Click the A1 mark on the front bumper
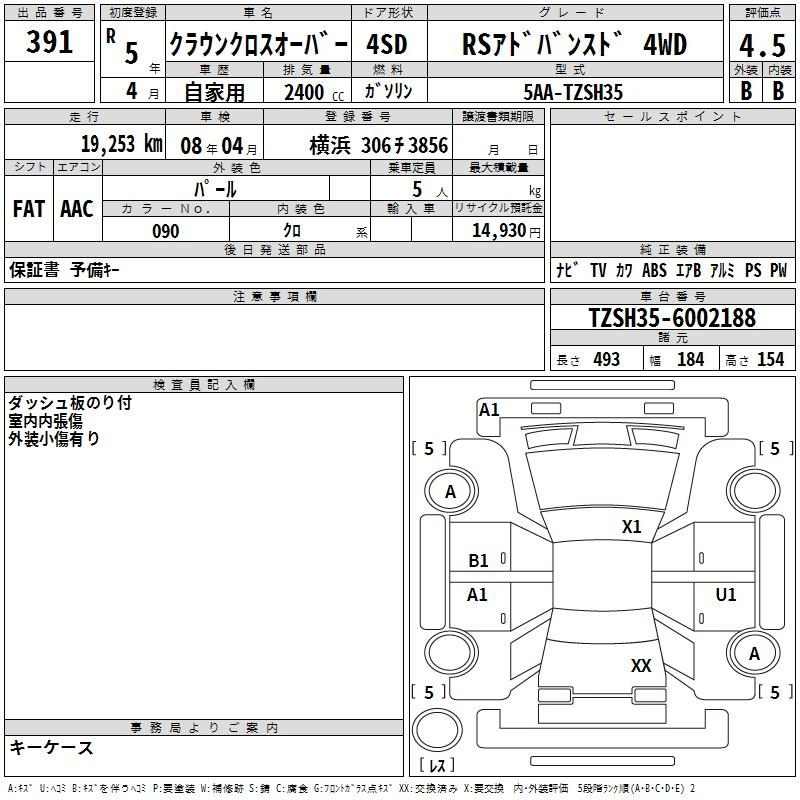Screen dimensions: 800x800 coord(489,410)
